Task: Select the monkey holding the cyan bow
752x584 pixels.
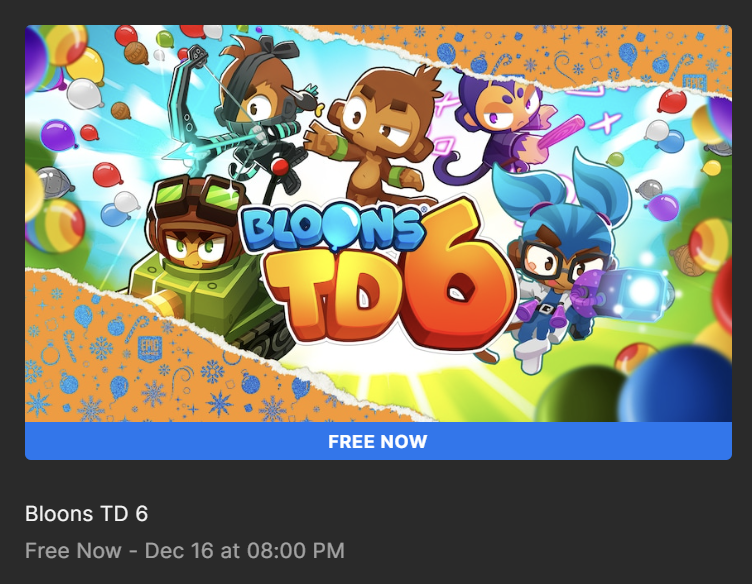Action: (x=240, y=117)
